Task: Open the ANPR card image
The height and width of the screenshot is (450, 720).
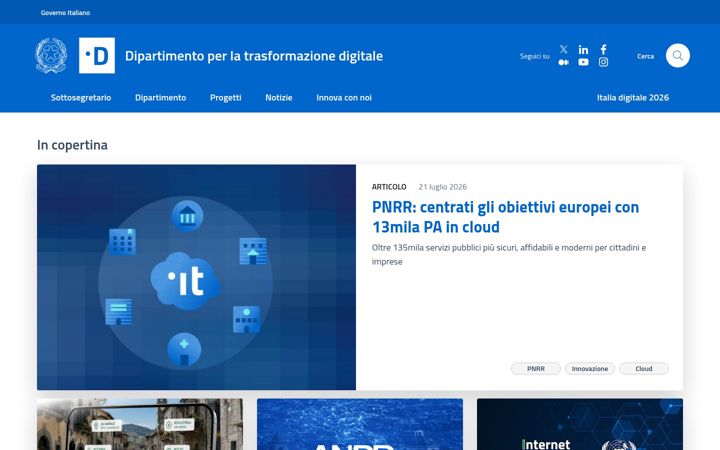Action: tap(360, 424)
